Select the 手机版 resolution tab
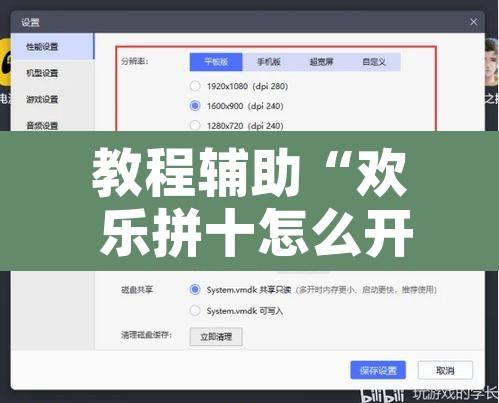The width and height of the screenshot is (499, 403). coord(269,62)
